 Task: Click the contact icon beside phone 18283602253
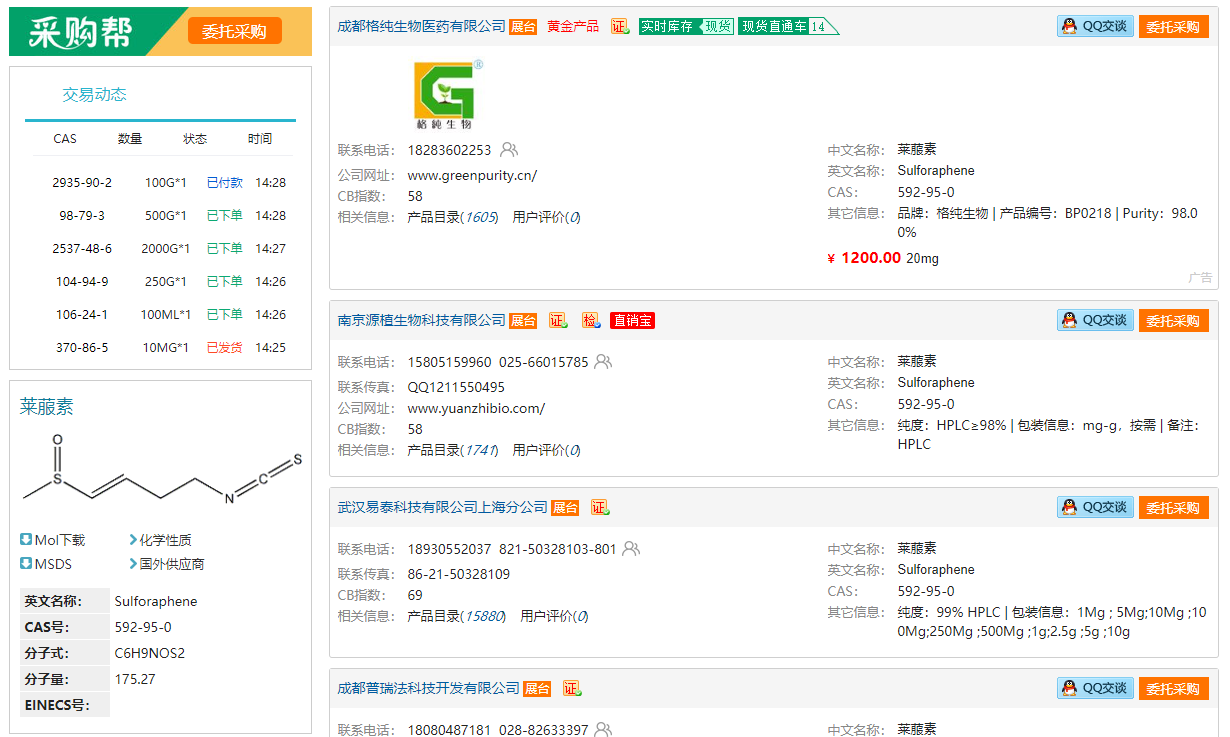click(x=509, y=150)
